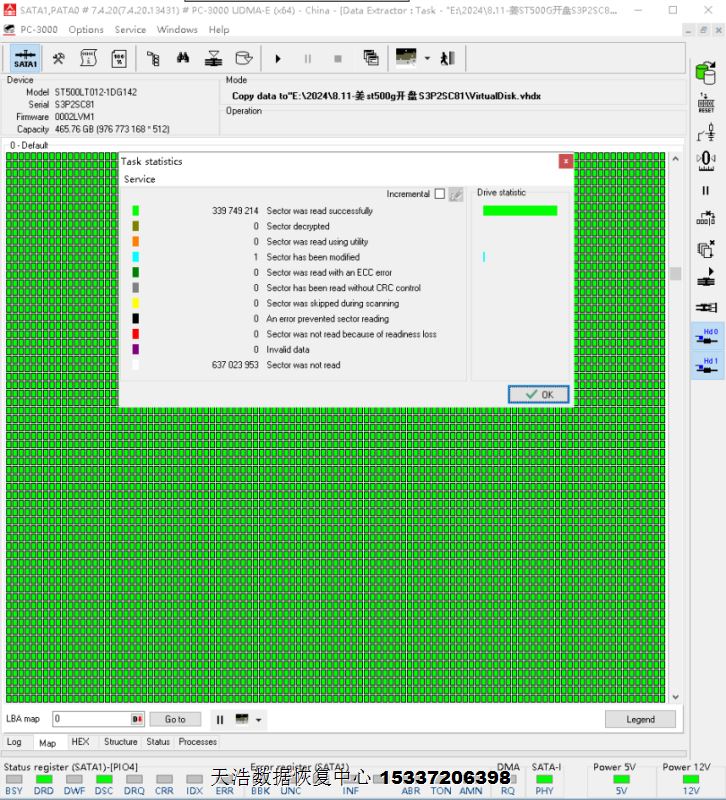
Task: Switch to the HEX tab
Action: 80,742
